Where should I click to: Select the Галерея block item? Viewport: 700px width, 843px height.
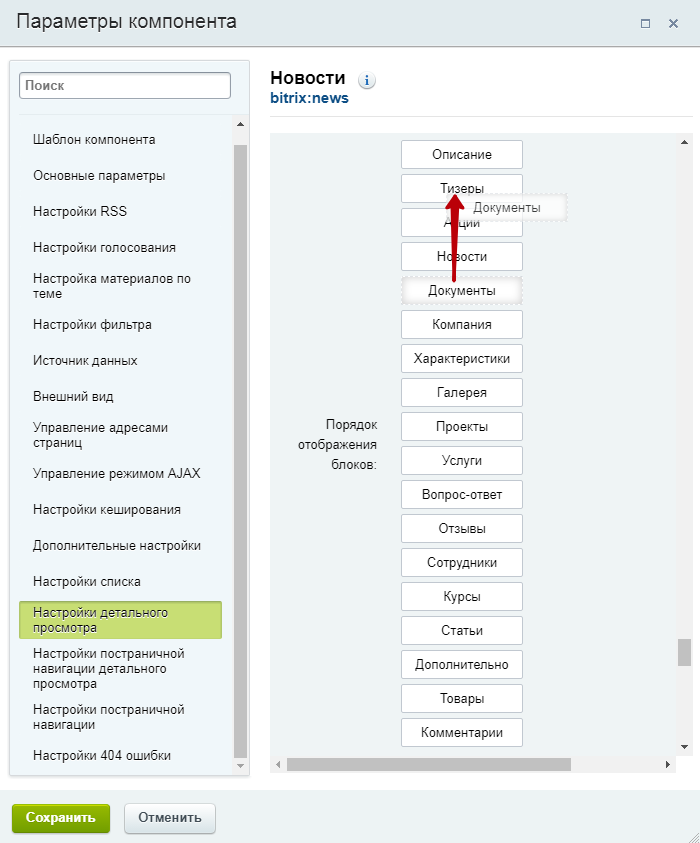click(x=462, y=392)
